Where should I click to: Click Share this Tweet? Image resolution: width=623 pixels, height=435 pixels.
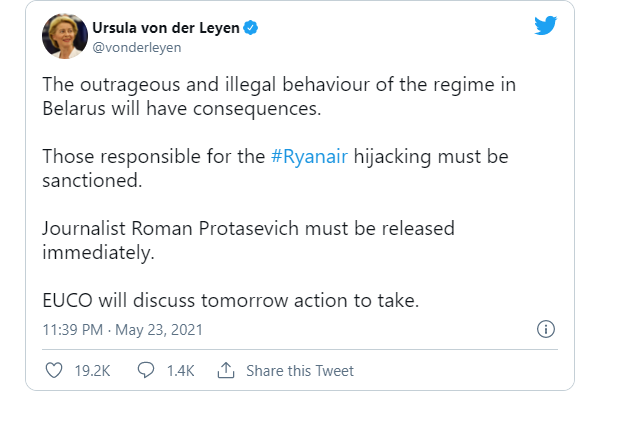pyautogui.click(x=299, y=371)
